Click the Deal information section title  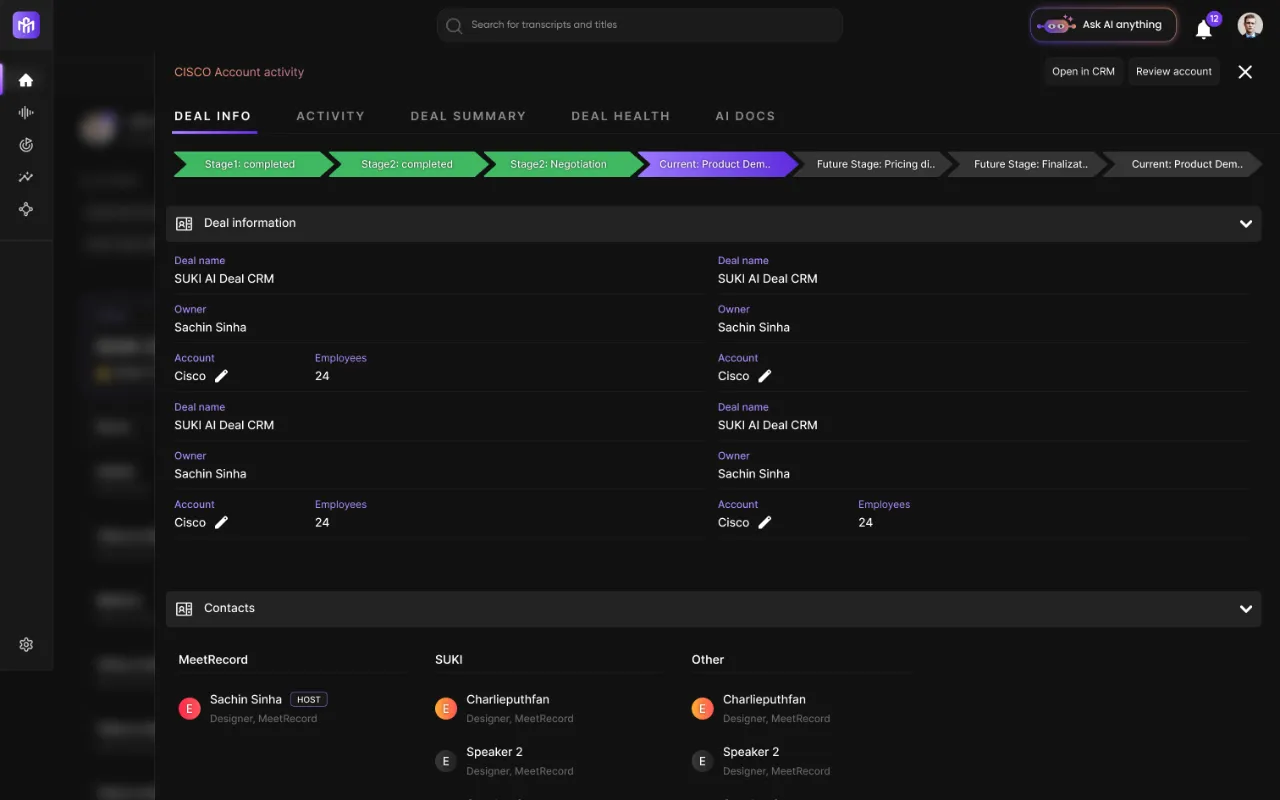pos(250,223)
